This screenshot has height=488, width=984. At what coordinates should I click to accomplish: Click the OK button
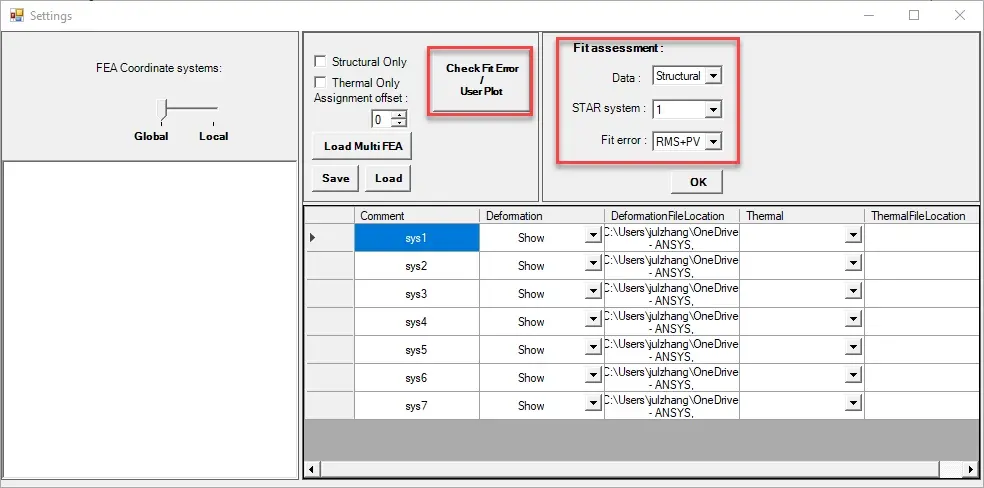698,182
